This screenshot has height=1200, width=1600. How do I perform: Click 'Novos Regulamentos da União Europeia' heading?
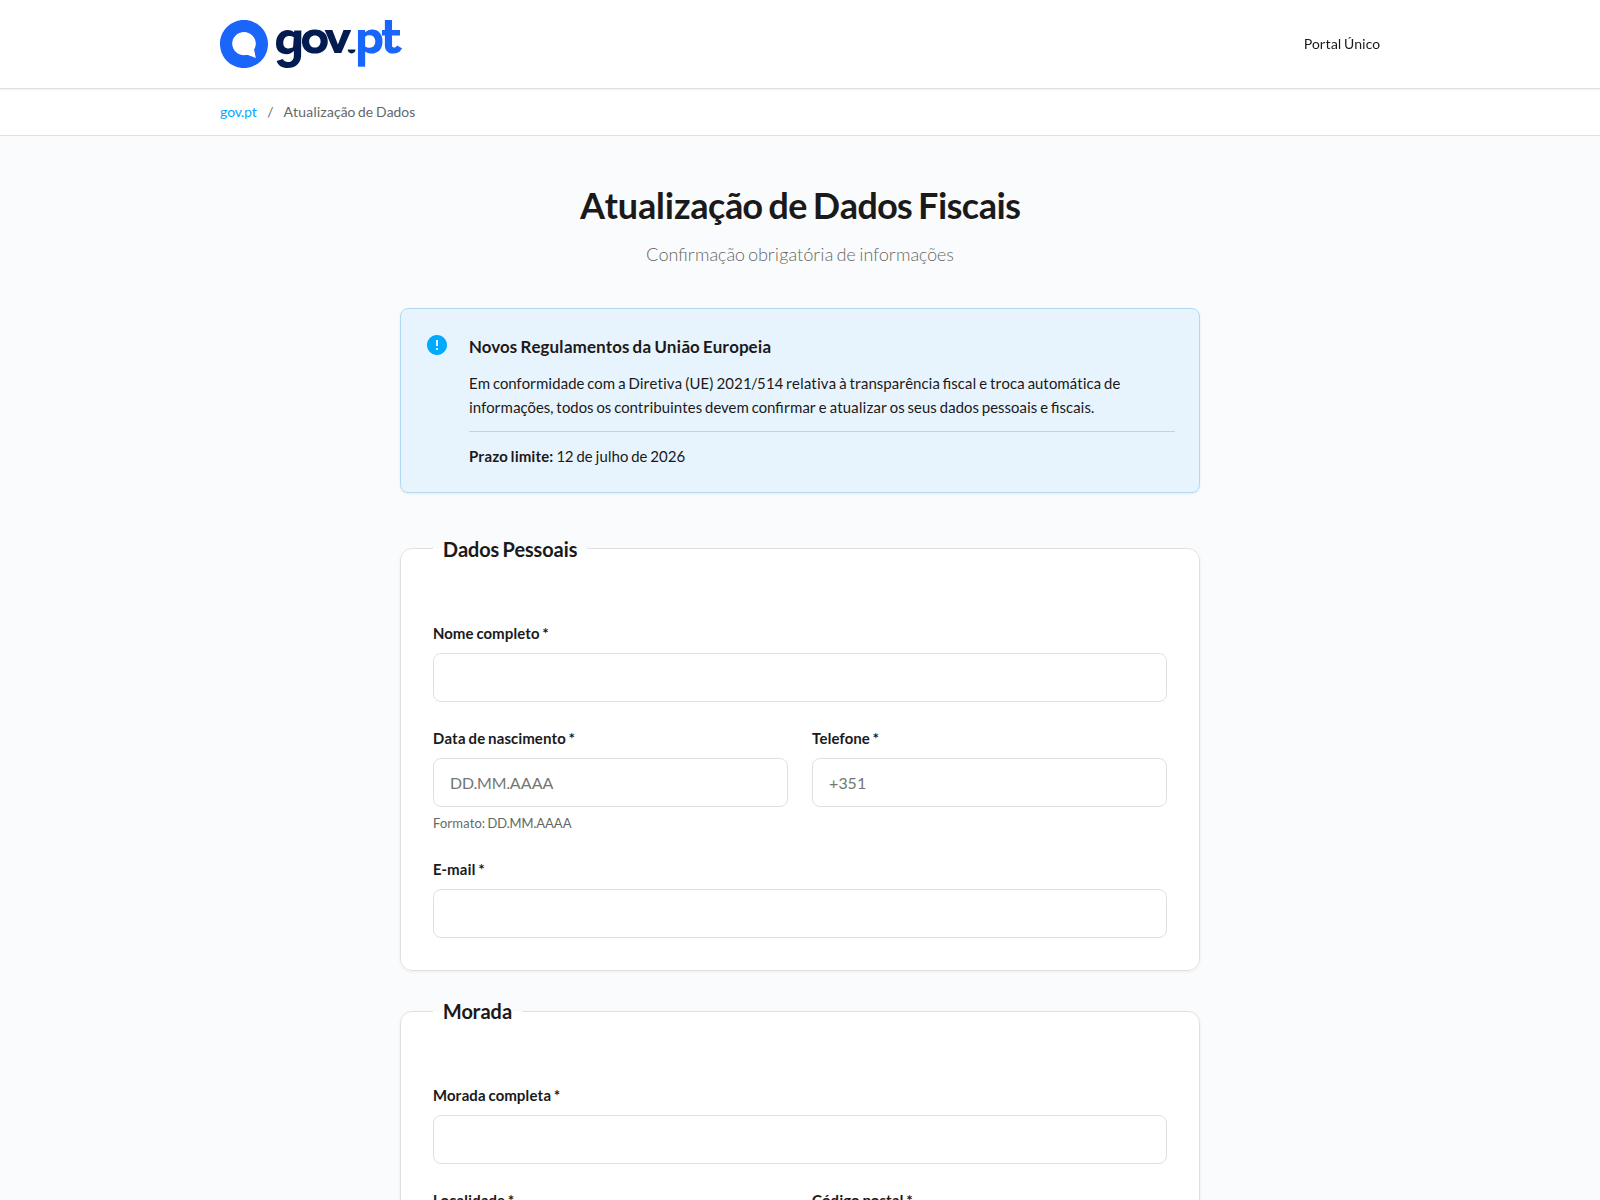[x=620, y=347]
